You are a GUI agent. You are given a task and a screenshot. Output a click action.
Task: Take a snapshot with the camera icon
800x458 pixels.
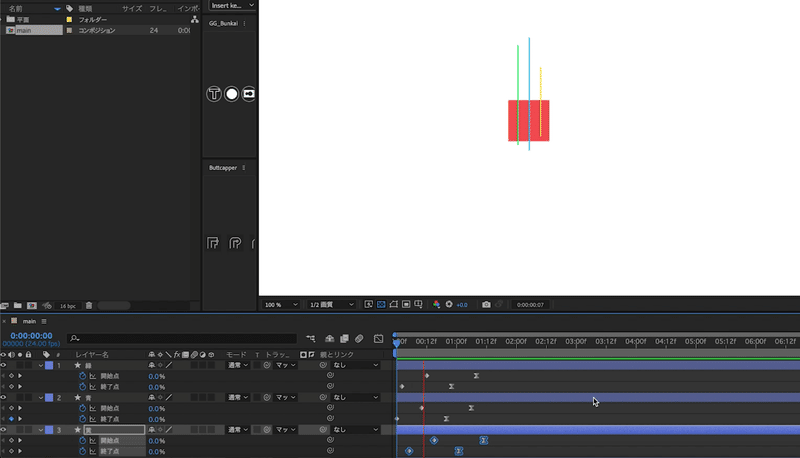click(486, 304)
